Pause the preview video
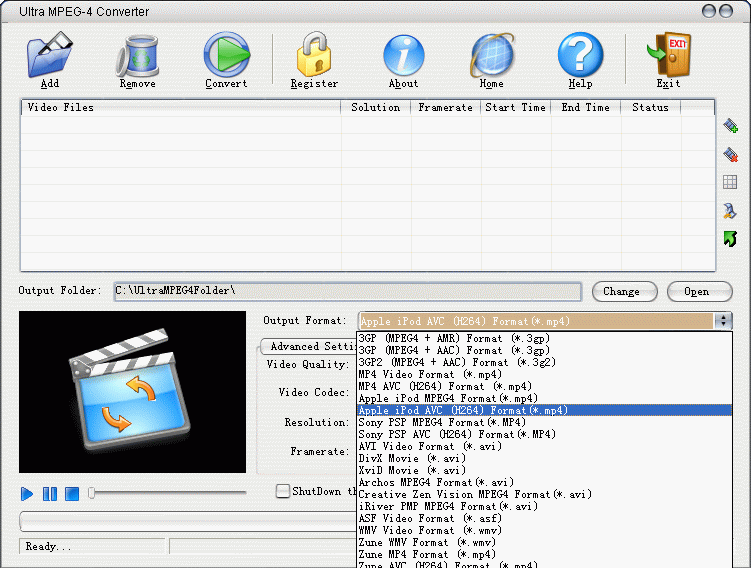This screenshot has height=568, width=751. point(50,494)
